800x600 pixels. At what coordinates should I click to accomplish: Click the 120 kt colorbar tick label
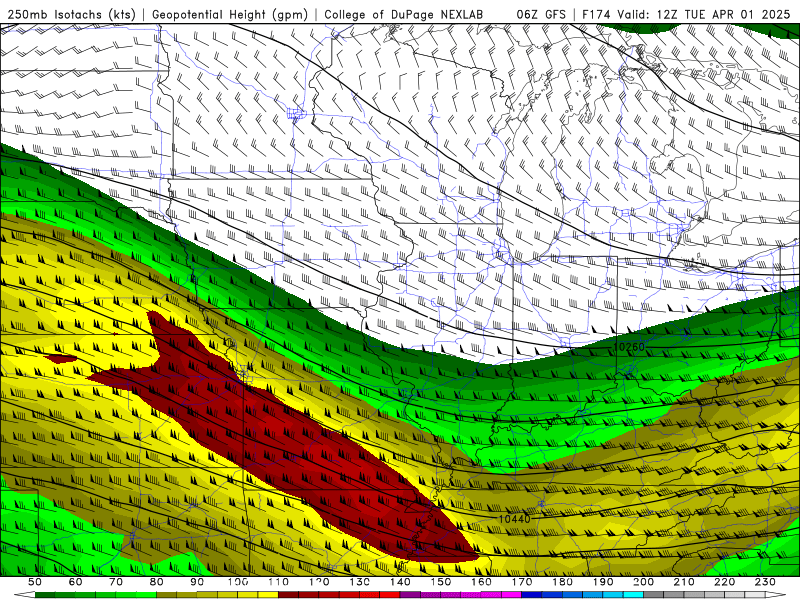(x=319, y=582)
